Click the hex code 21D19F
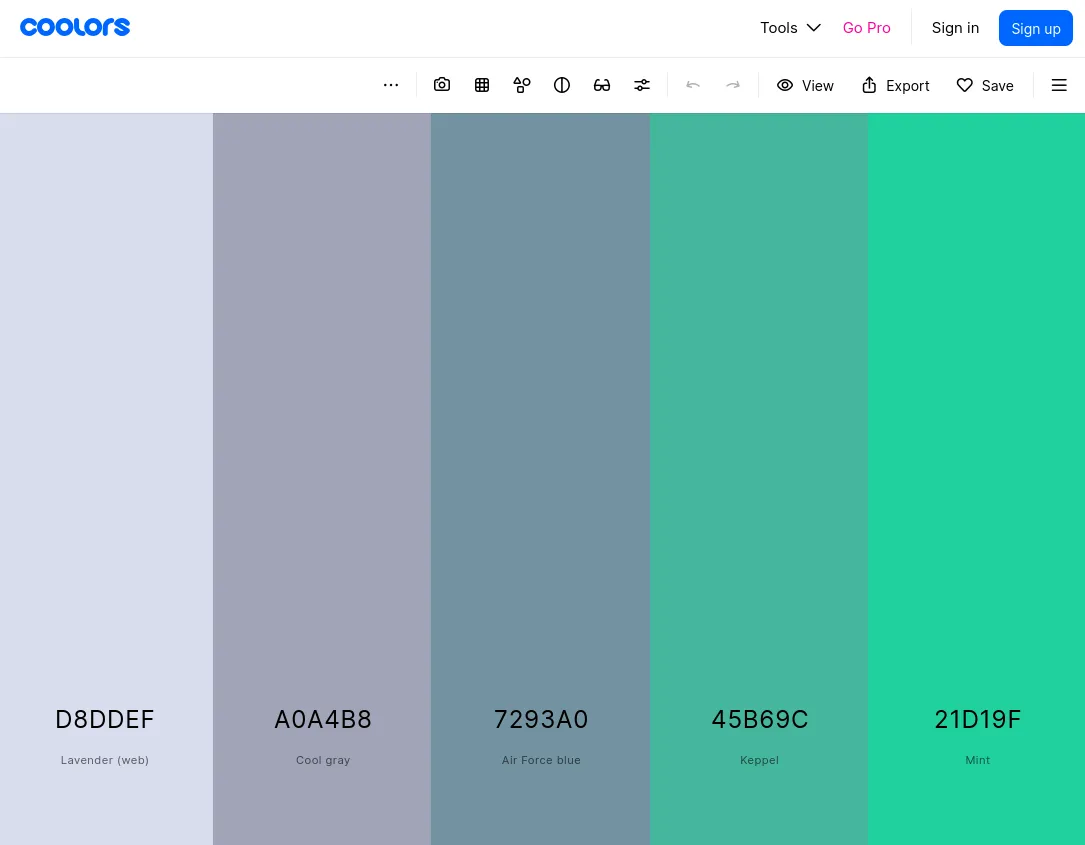Image resolution: width=1085 pixels, height=845 pixels. pos(978,720)
